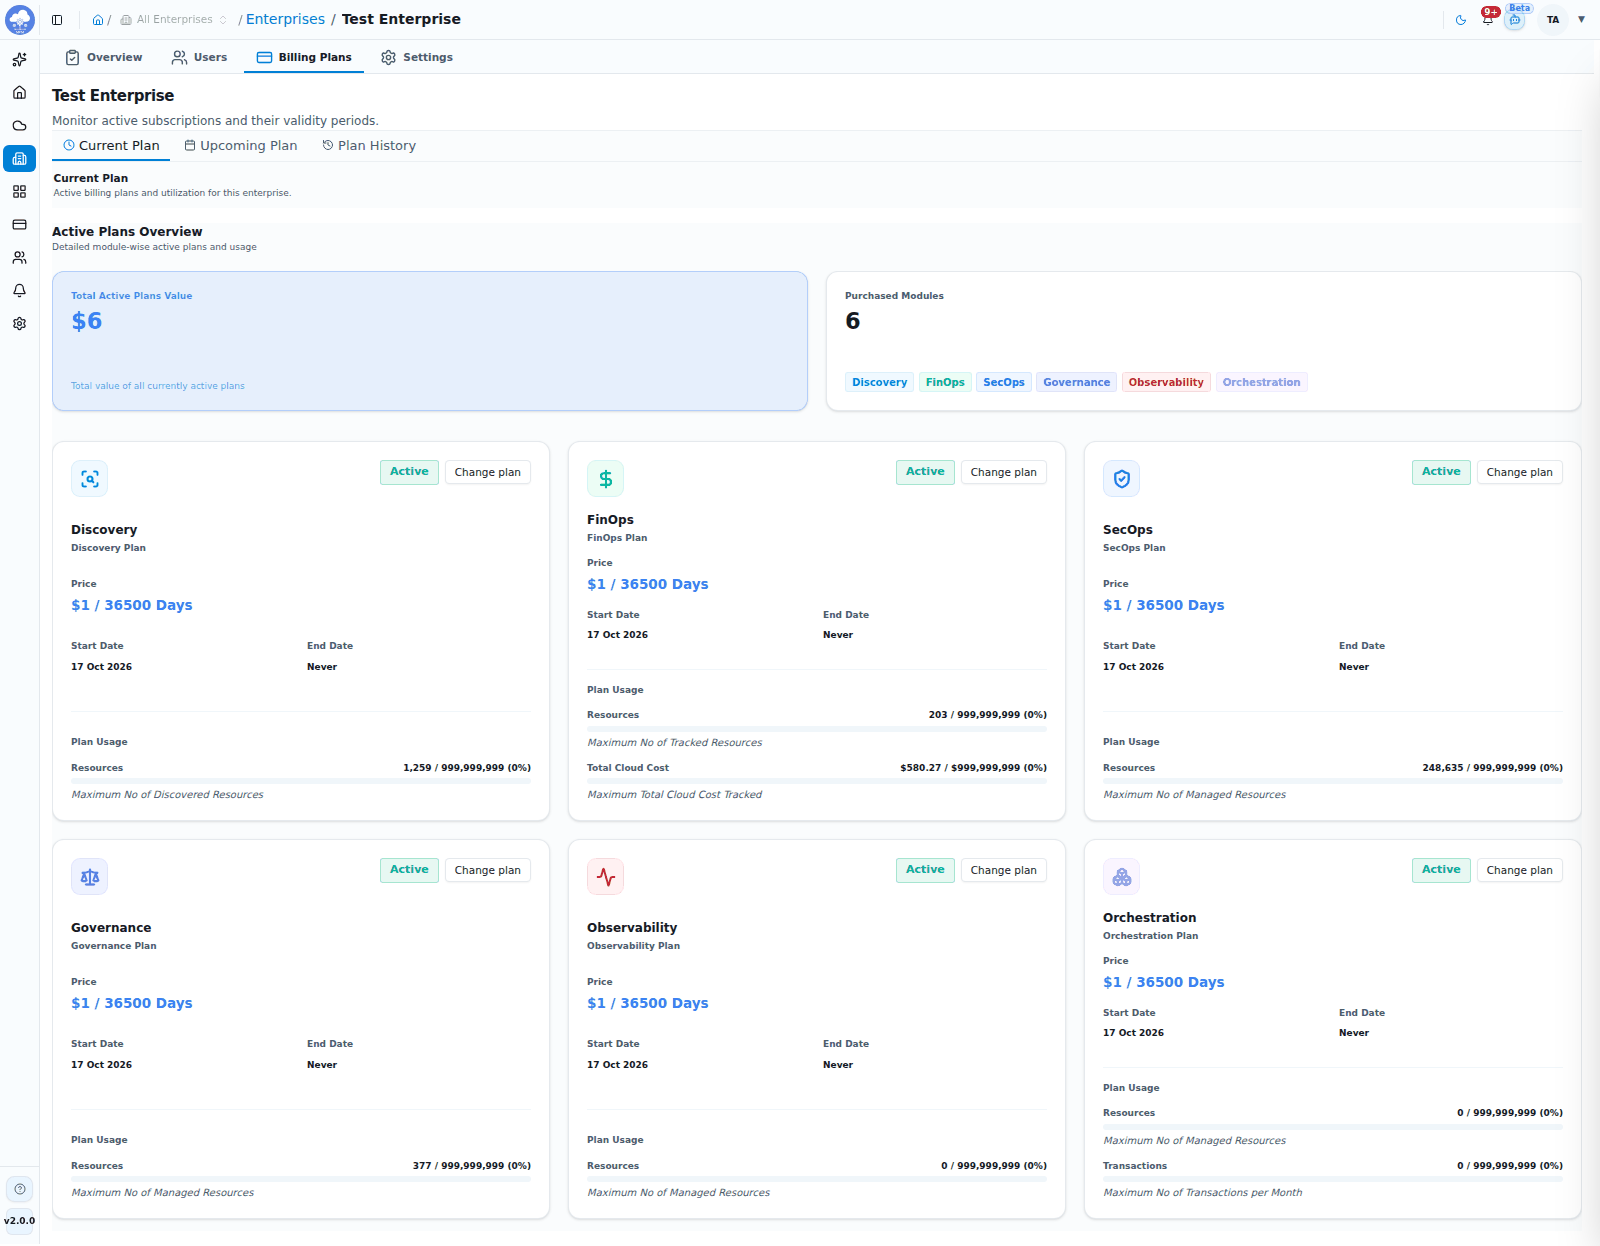Select the Plan History tab
Viewport: 1600px width, 1246px height.
[369, 145]
